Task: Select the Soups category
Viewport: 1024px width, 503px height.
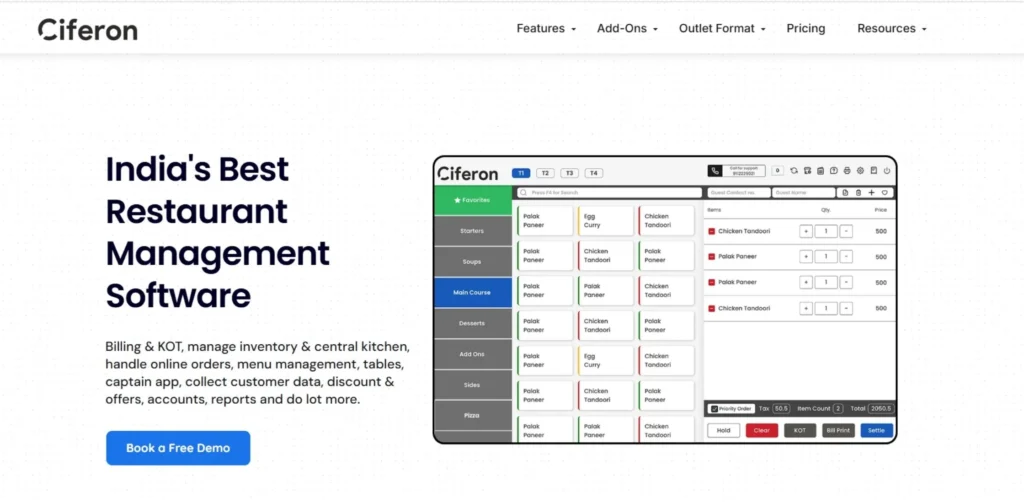Action: pyautogui.click(x=473, y=262)
